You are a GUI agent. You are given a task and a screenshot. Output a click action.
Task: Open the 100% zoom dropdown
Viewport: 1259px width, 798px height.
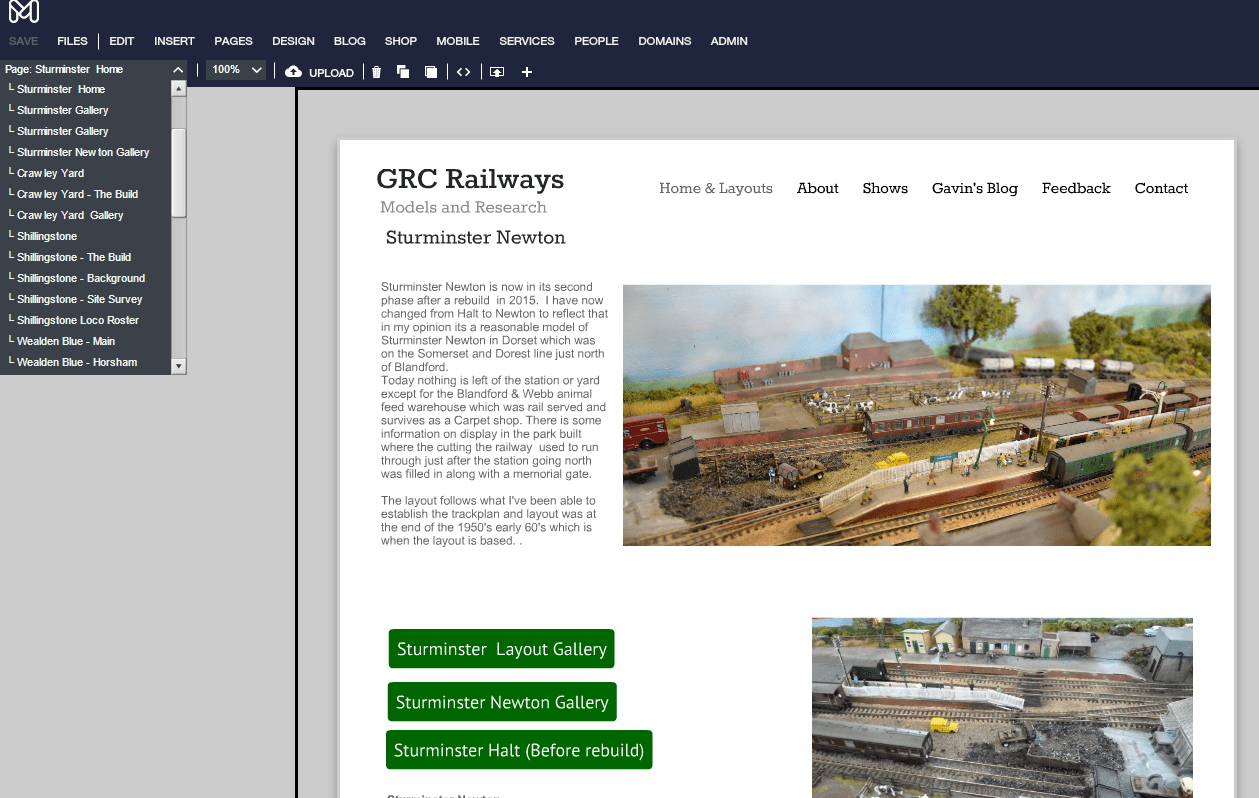tap(236, 70)
